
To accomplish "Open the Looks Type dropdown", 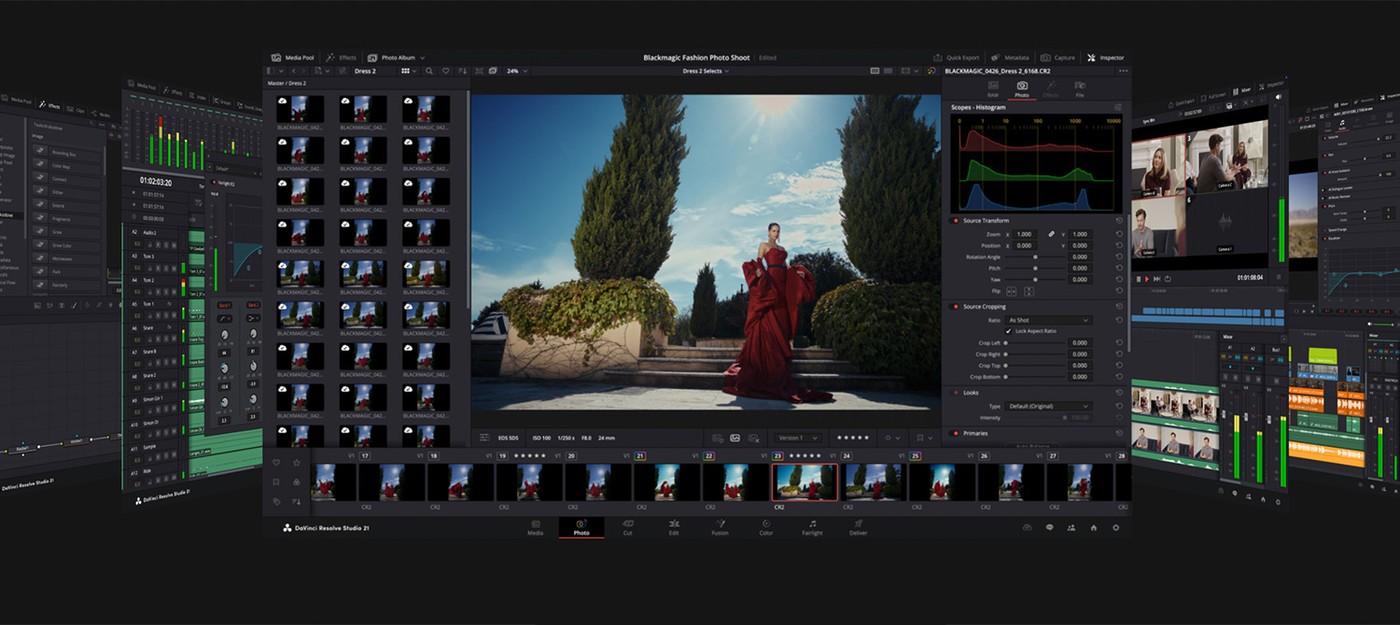I will (x=1049, y=404).
